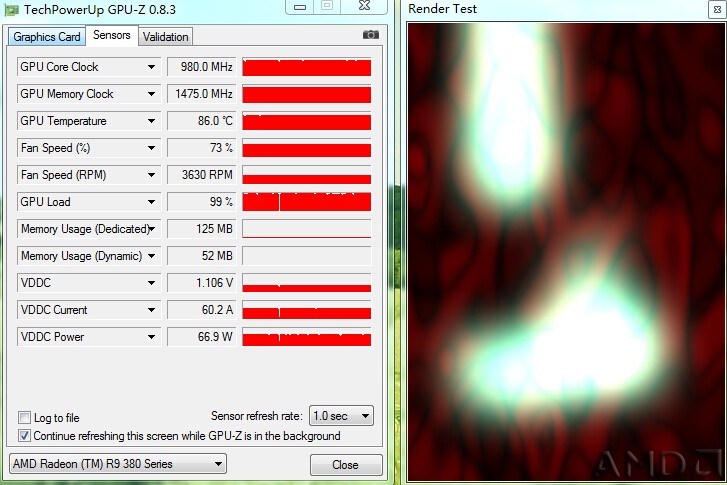
Task: Open the Validation tab
Action: [x=166, y=37]
